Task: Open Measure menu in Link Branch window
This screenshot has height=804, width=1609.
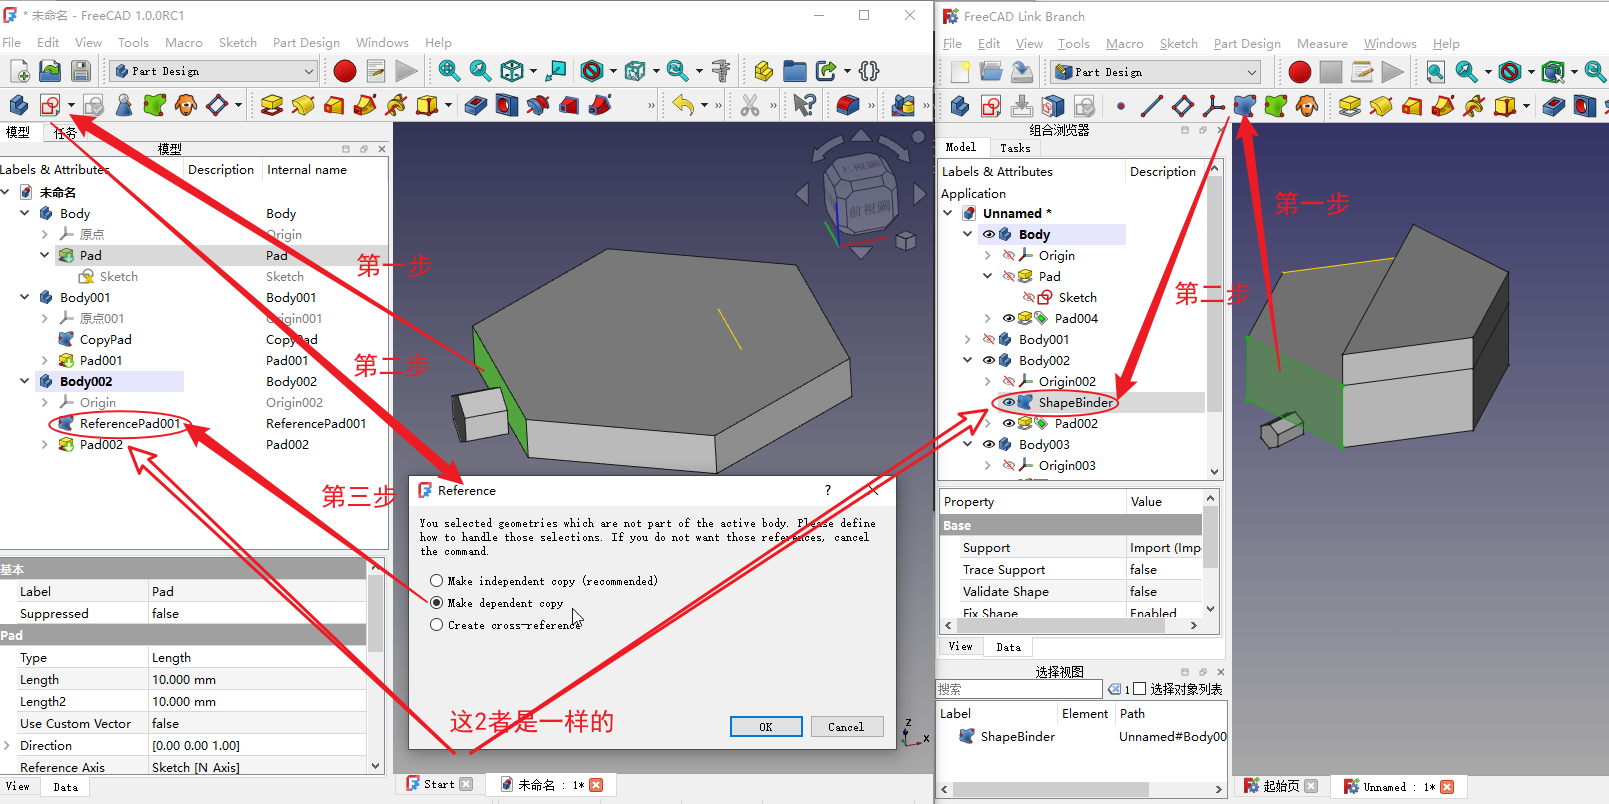Action: pos(1322,43)
